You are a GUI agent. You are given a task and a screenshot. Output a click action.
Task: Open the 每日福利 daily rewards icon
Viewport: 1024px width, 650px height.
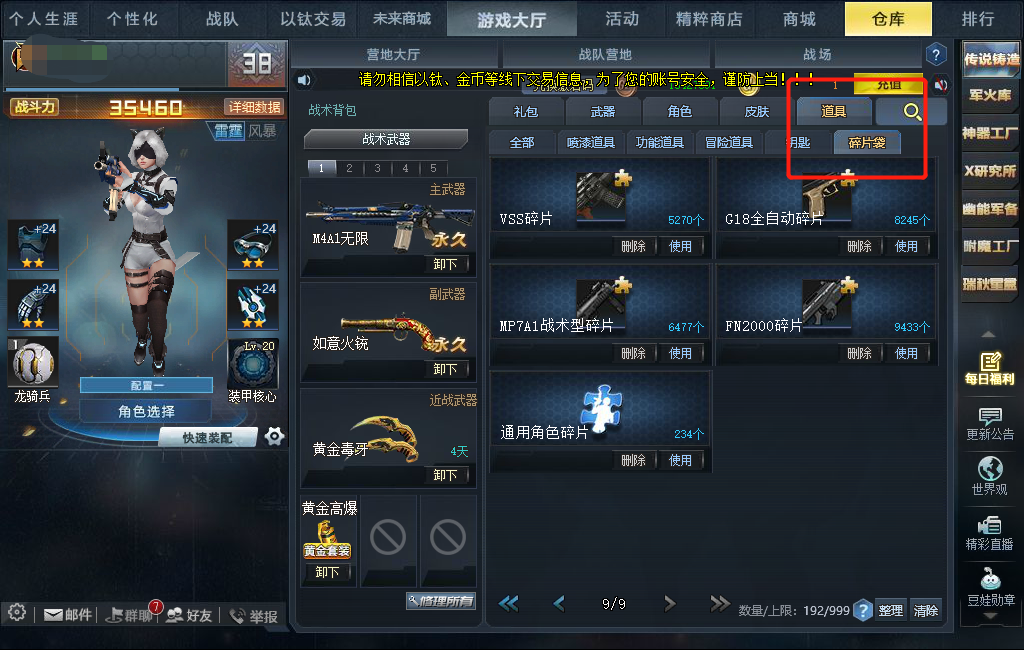coord(989,368)
